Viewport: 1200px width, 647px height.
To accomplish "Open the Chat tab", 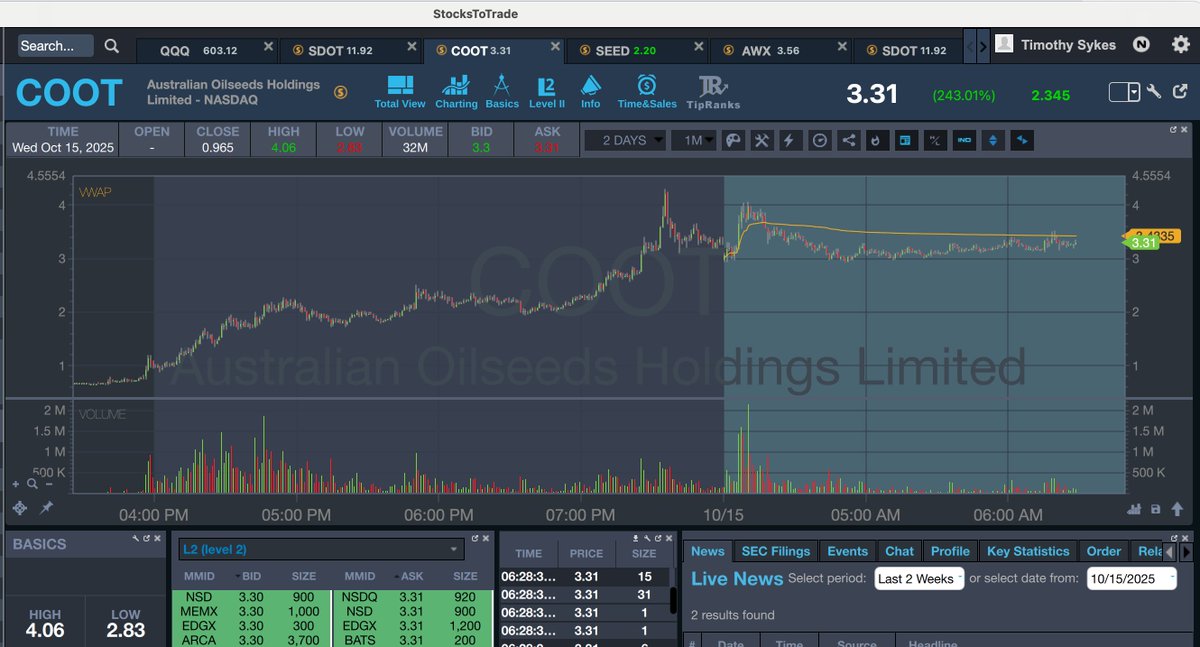I will tap(899, 551).
